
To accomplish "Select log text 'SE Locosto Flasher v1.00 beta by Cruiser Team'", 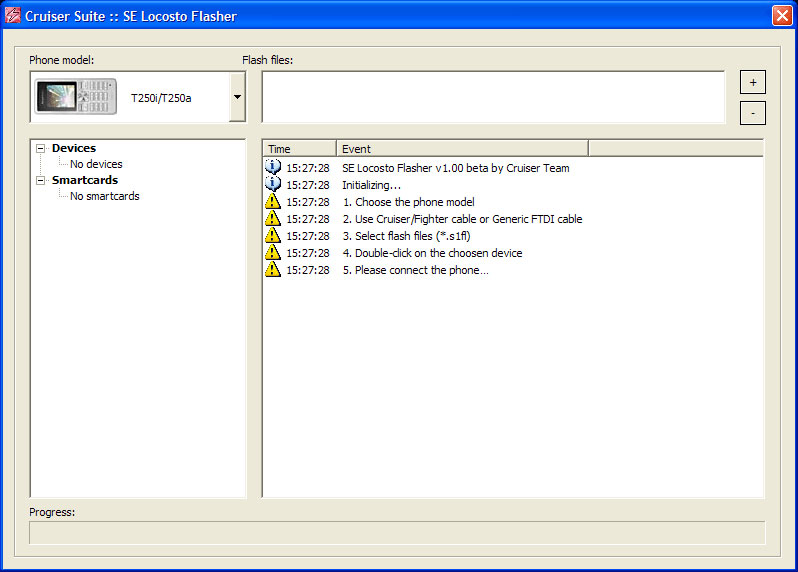I will 455,168.
